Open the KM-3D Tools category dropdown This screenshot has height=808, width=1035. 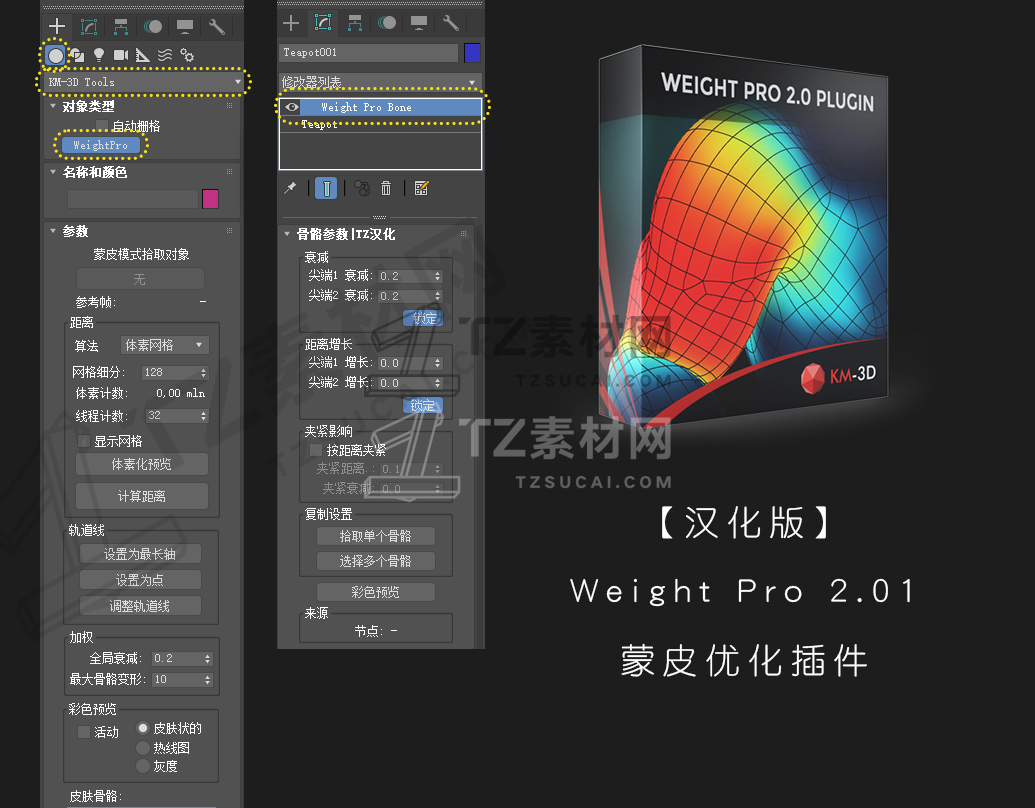(144, 83)
